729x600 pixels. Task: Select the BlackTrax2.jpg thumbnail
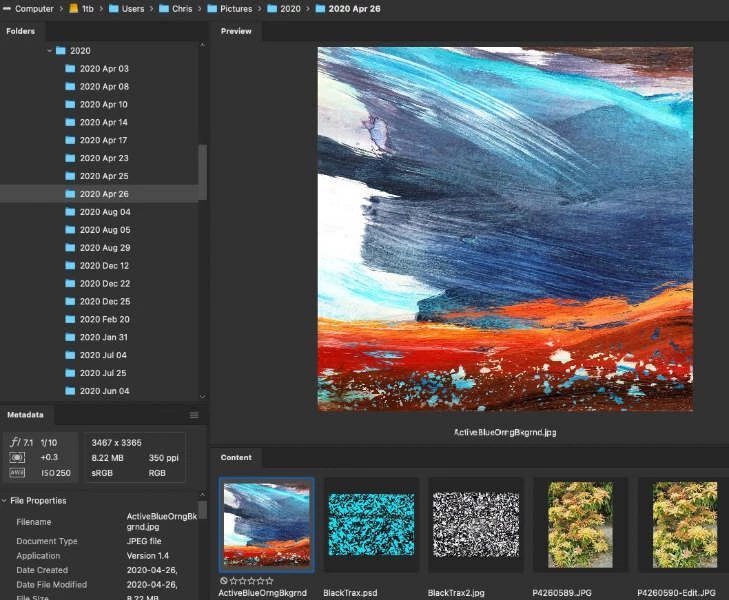click(476, 524)
